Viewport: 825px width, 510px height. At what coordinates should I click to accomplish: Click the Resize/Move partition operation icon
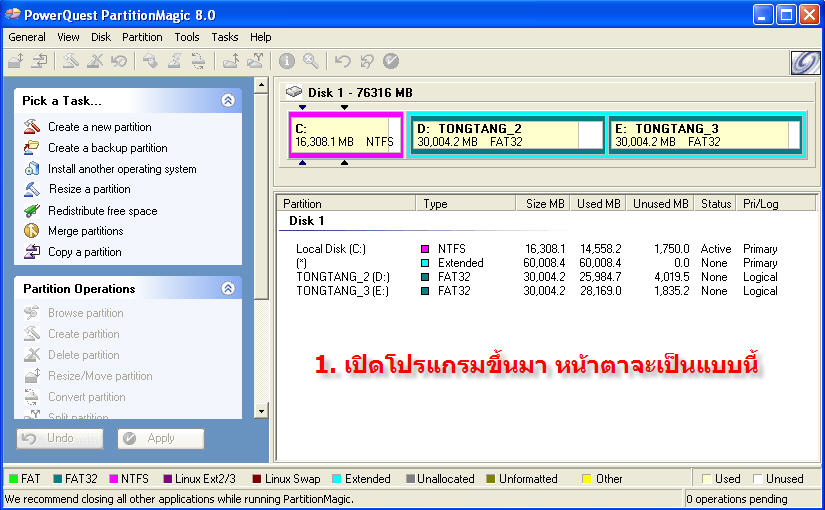[32, 376]
